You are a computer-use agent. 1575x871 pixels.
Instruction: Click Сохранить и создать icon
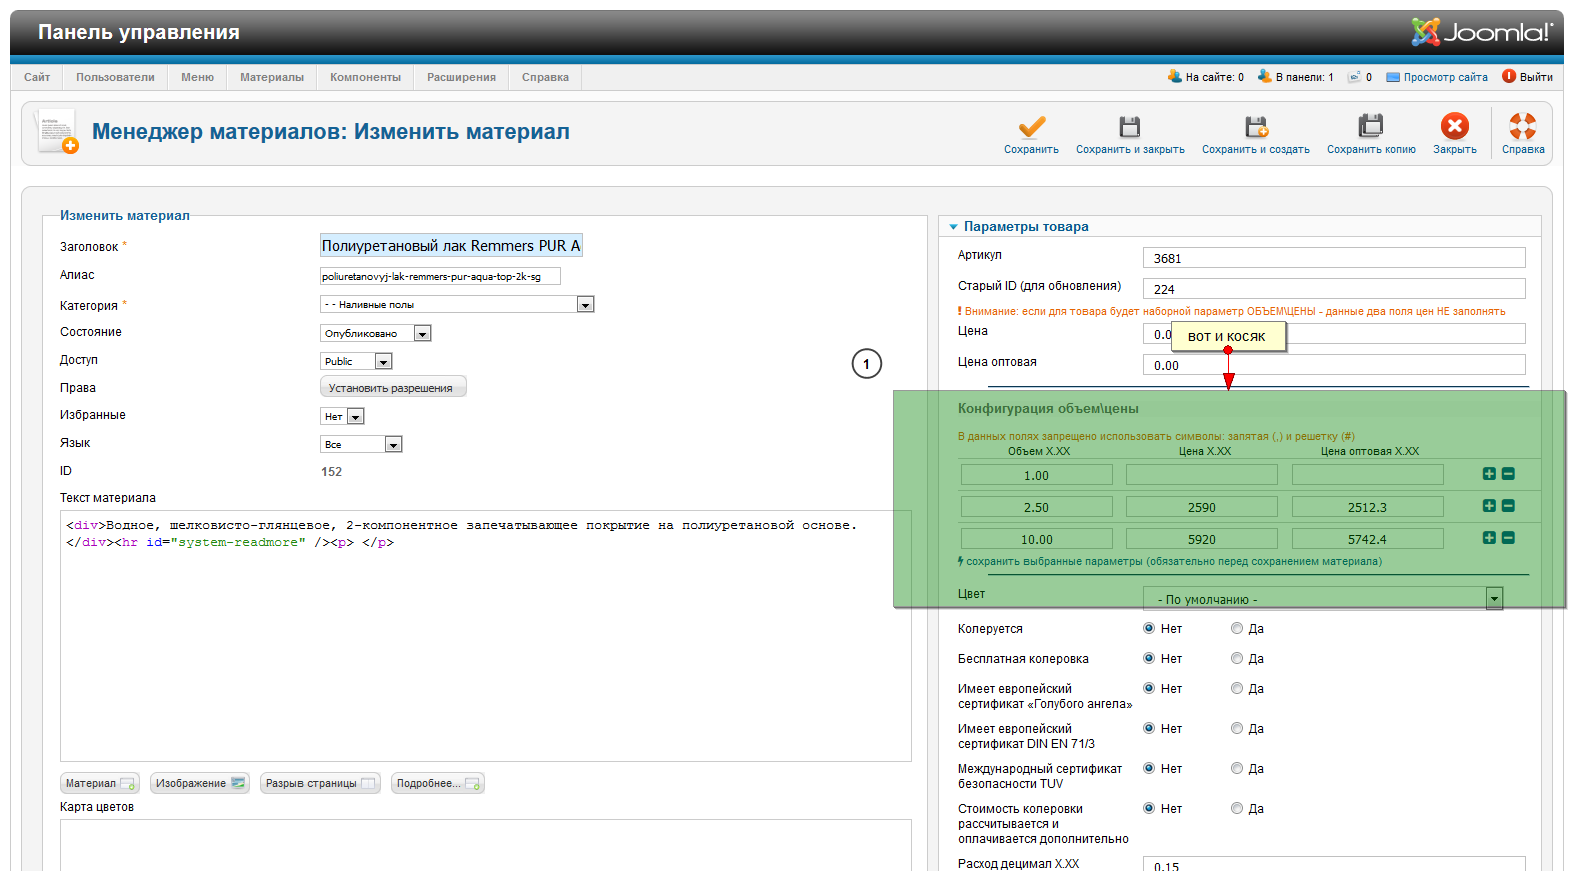click(1255, 127)
